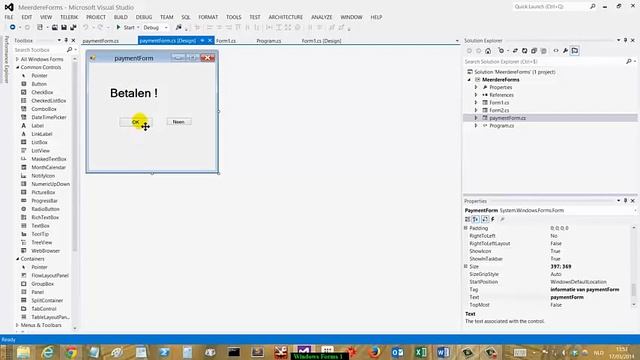Select the ComboBox control in Toolbox
Screen dimensions: 640x360
click(44, 109)
